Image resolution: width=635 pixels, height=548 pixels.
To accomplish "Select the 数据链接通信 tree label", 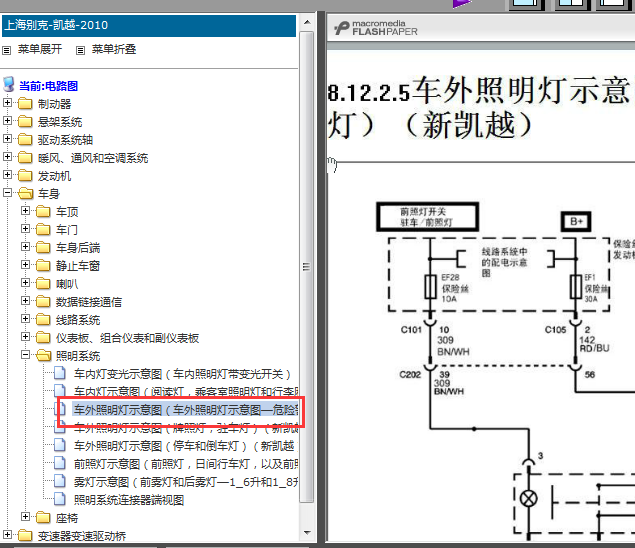I will tap(89, 302).
